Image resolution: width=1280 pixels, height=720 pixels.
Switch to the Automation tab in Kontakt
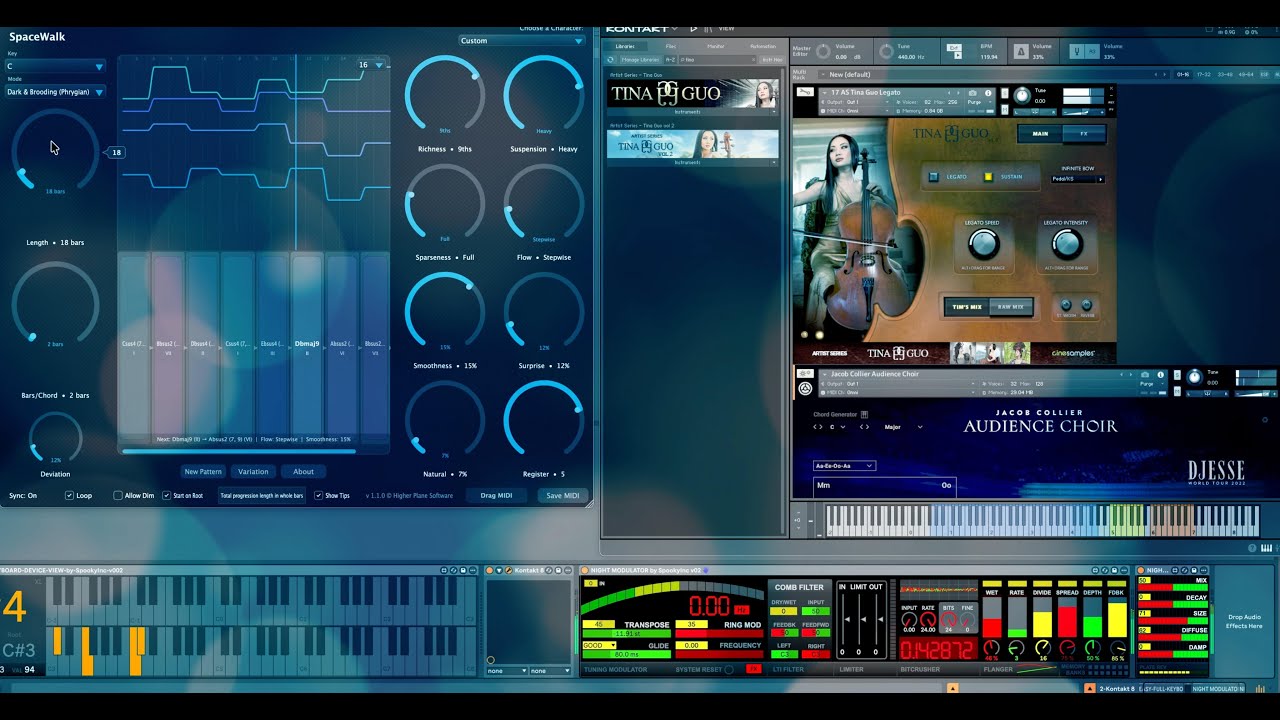(762, 46)
